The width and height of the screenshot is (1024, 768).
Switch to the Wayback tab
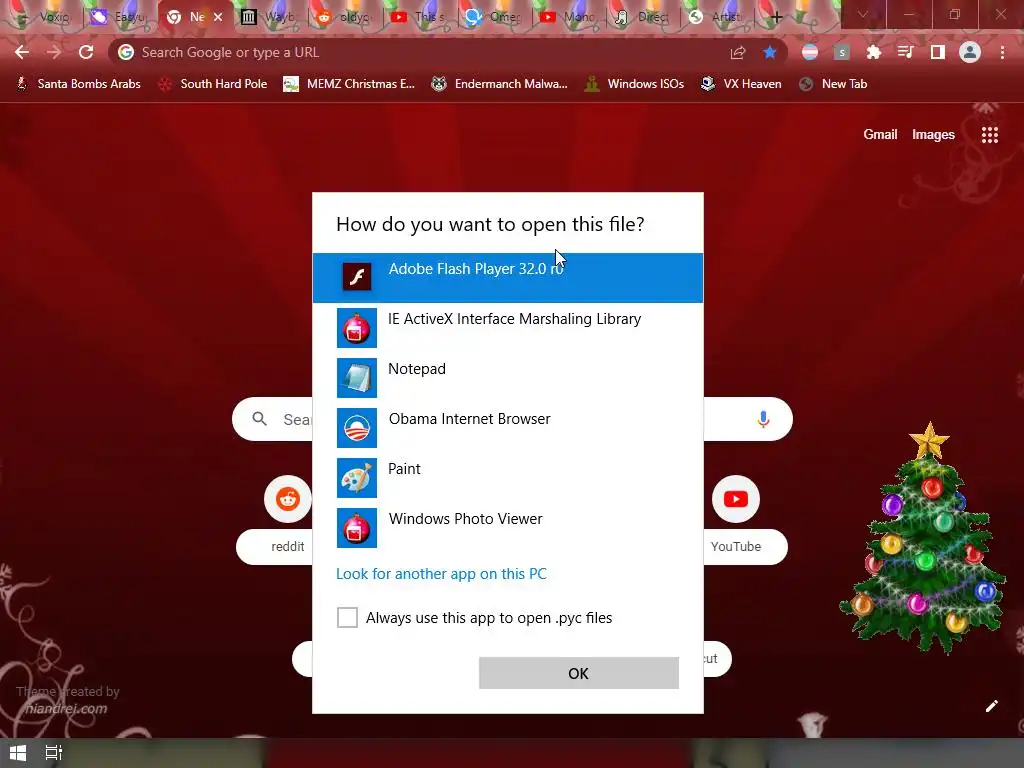tap(270, 17)
